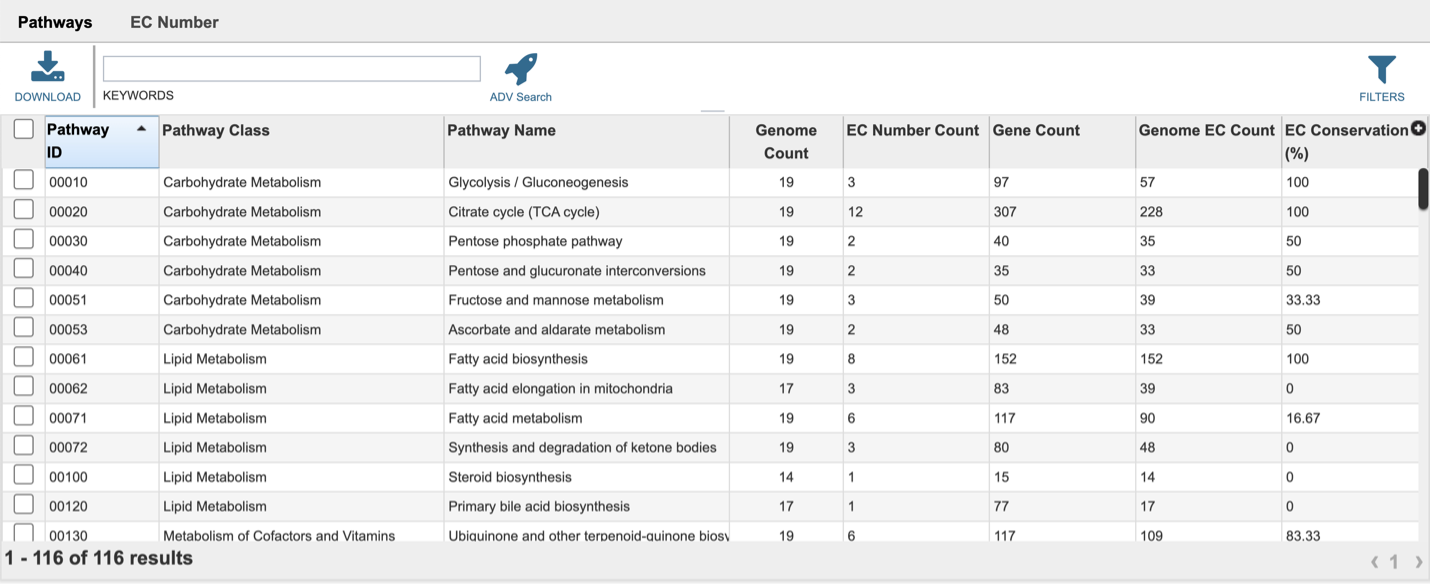Go to the previous results page arrow

point(1375,562)
